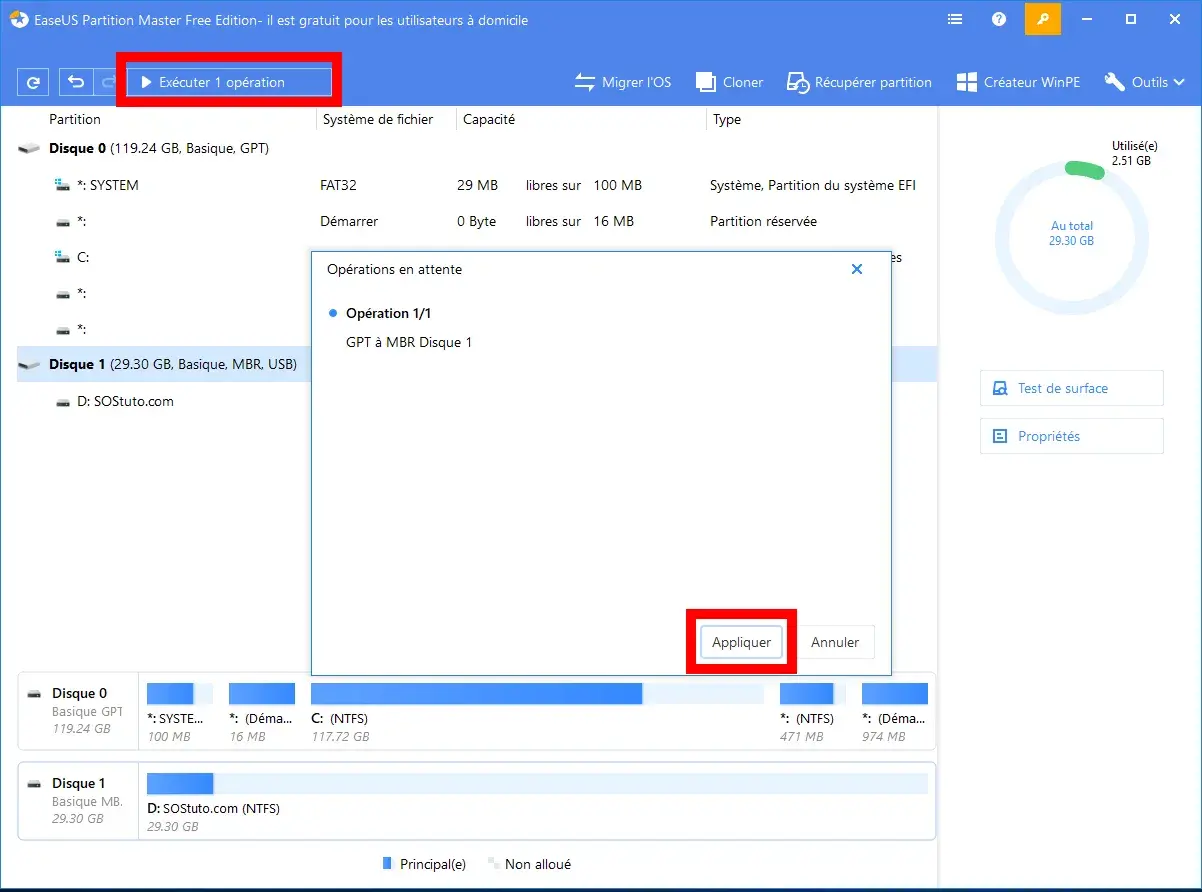Close the Opérations en attente dialog

pyautogui.click(x=857, y=269)
